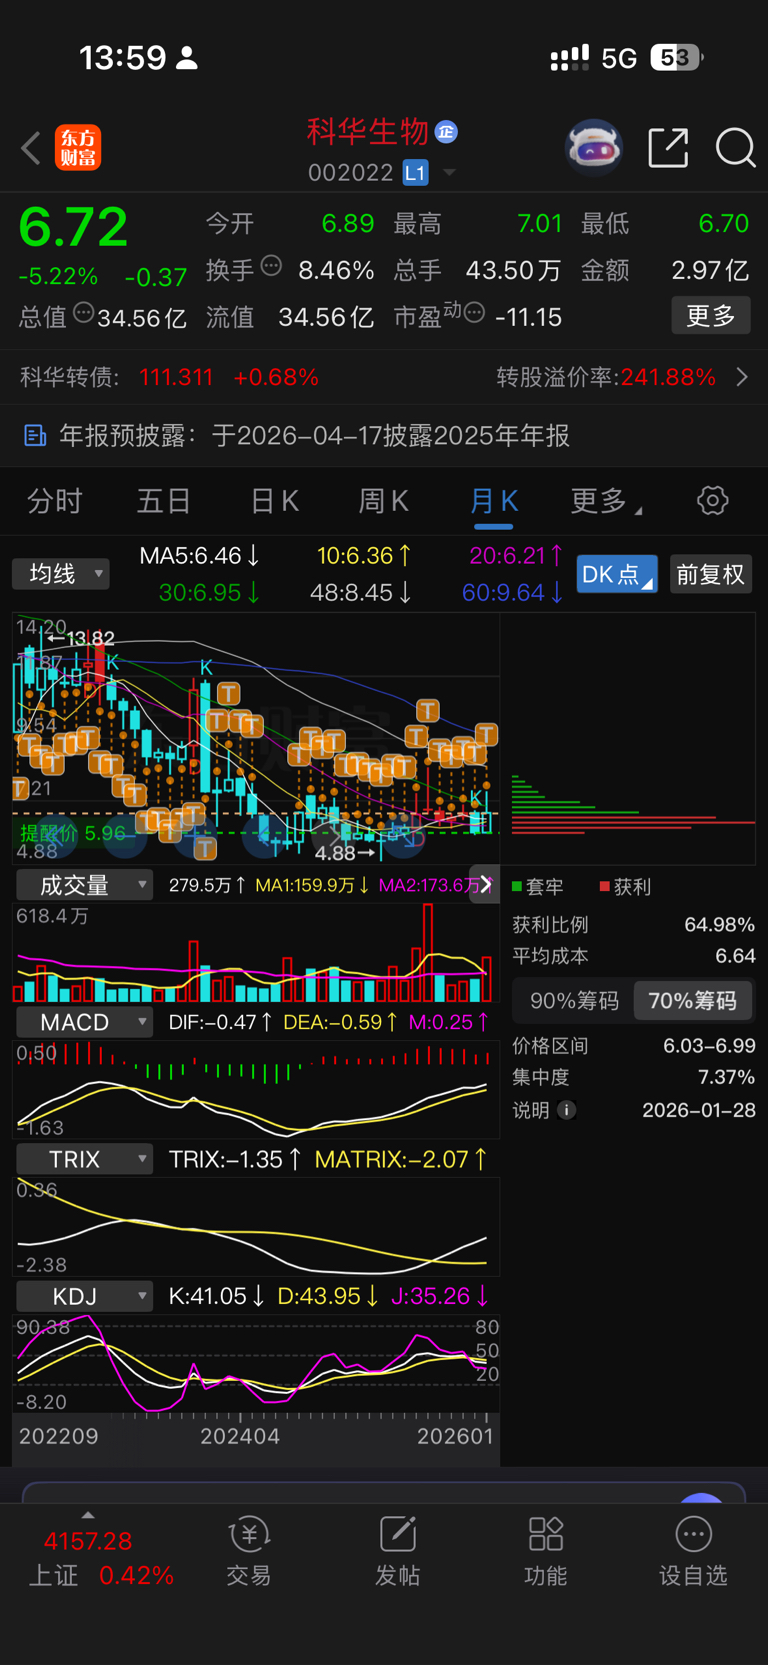This screenshot has height=1665, width=769.
Task: Tap the 价格区间 6.03-6.99 value
Action: 709,1046
